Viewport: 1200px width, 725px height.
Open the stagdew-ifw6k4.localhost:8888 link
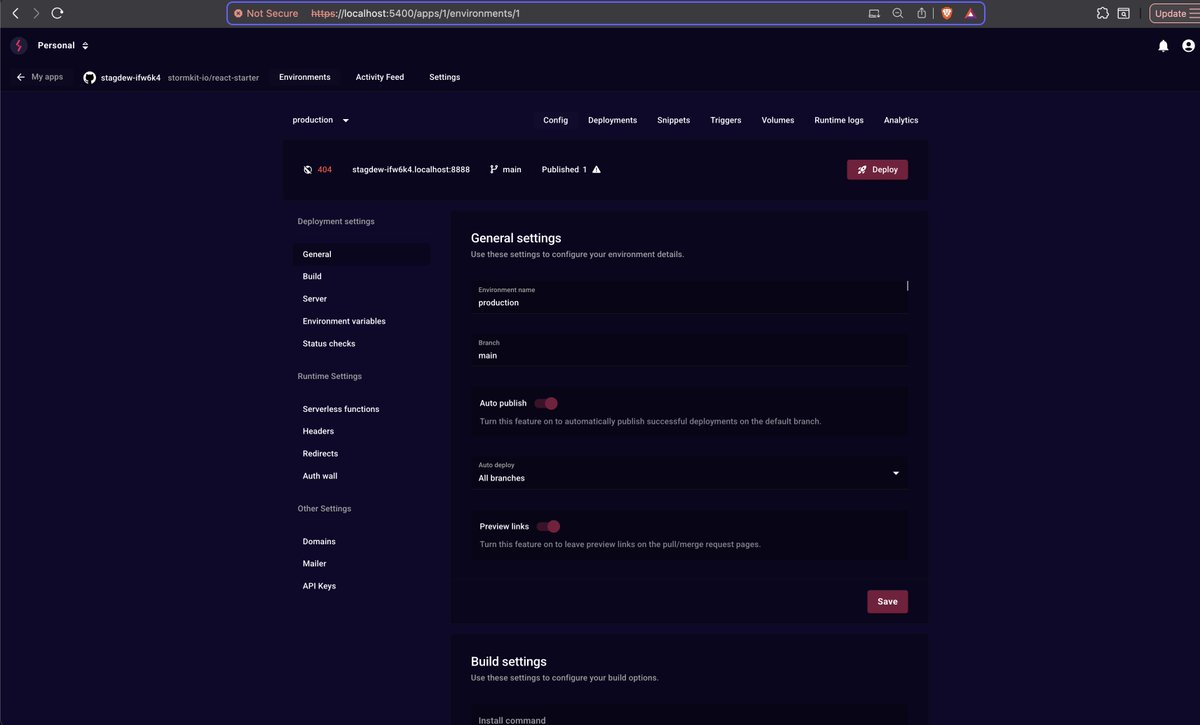(x=411, y=170)
